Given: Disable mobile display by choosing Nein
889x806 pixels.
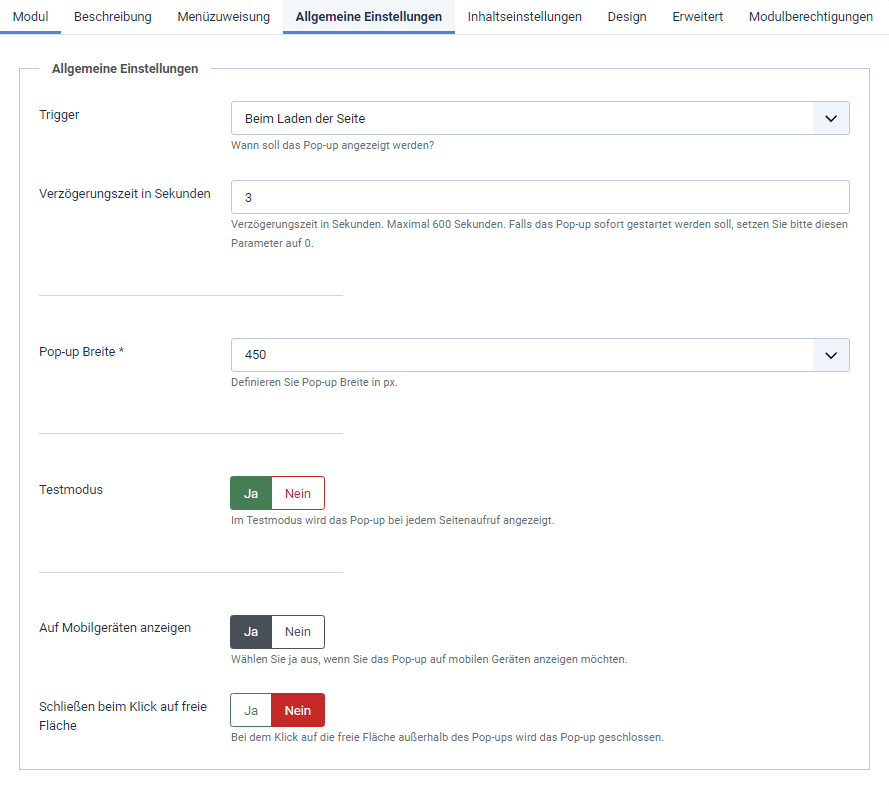Looking at the screenshot, I should pos(298,632).
